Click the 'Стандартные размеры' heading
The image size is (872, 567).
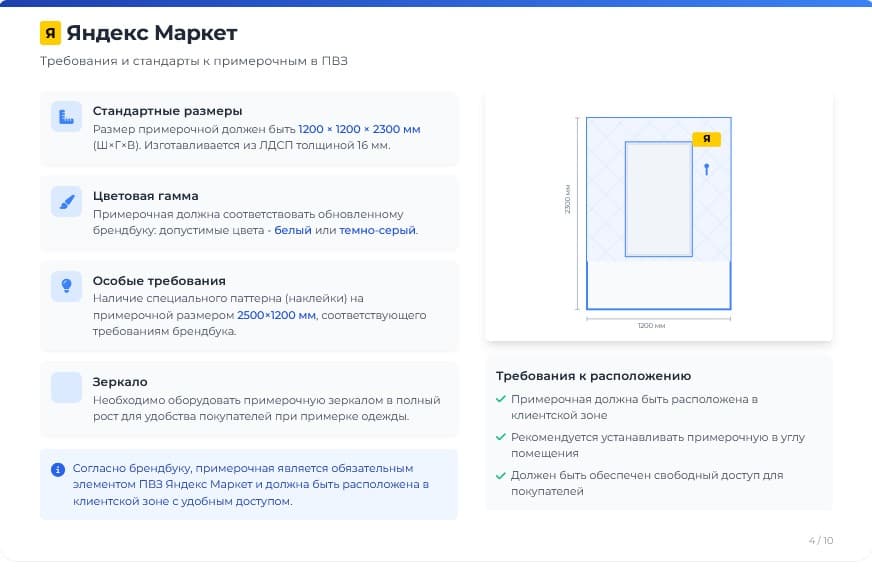pos(167,111)
